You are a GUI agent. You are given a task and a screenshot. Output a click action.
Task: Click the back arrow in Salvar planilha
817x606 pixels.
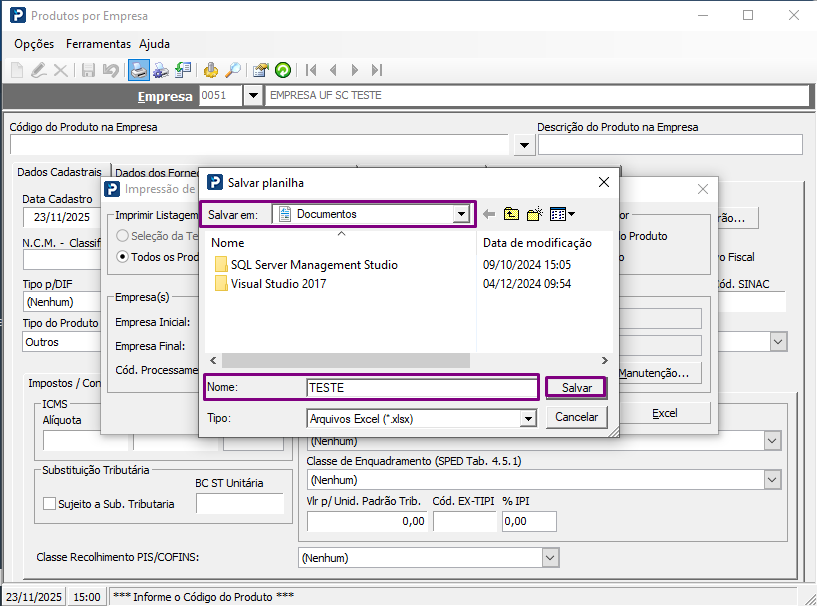click(489, 214)
